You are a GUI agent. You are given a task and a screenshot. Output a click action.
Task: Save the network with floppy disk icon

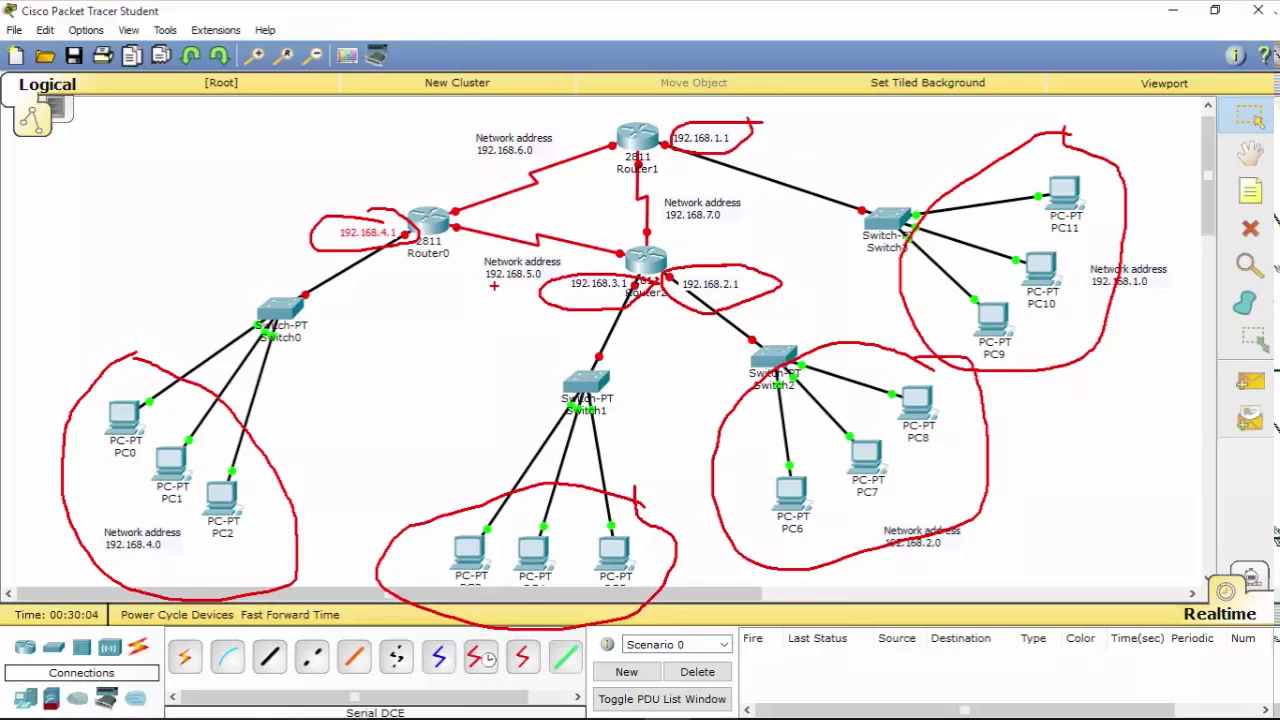point(74,56)
